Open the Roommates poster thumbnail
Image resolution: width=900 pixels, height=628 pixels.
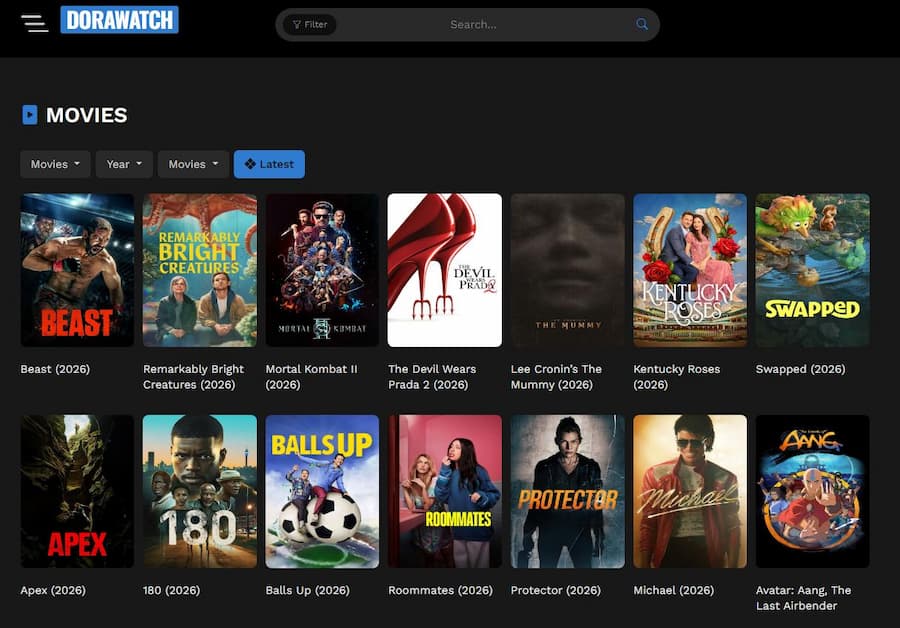click(x=445, y=491)
